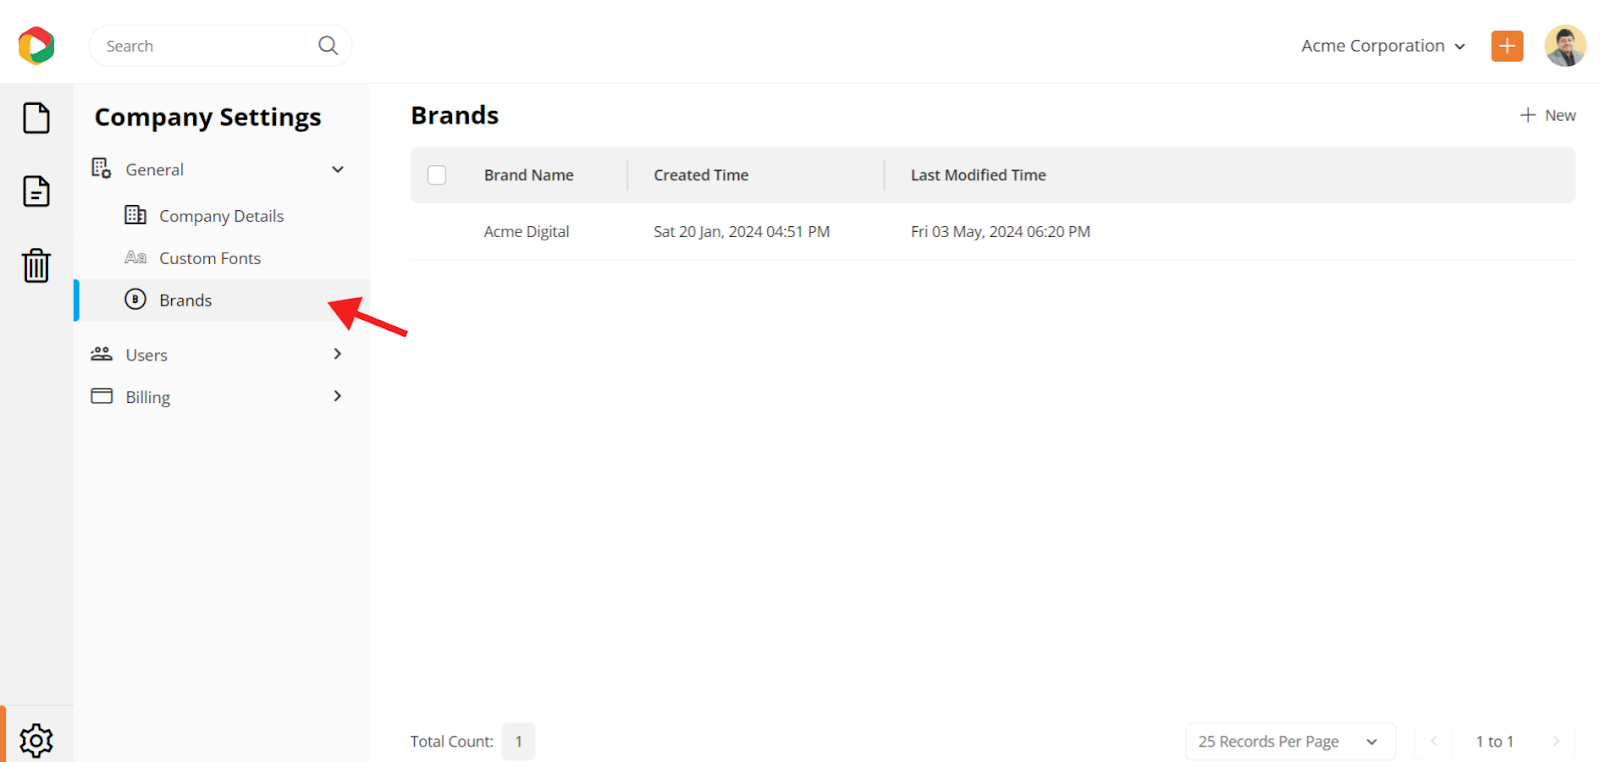Sort by Brand Name column header
The width and height of the screenshot is (1600, 762).
tap(529, 175)
